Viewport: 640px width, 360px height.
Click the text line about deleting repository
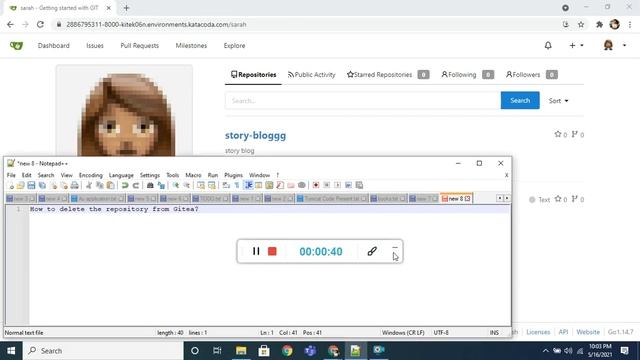[x=114, y=209]
